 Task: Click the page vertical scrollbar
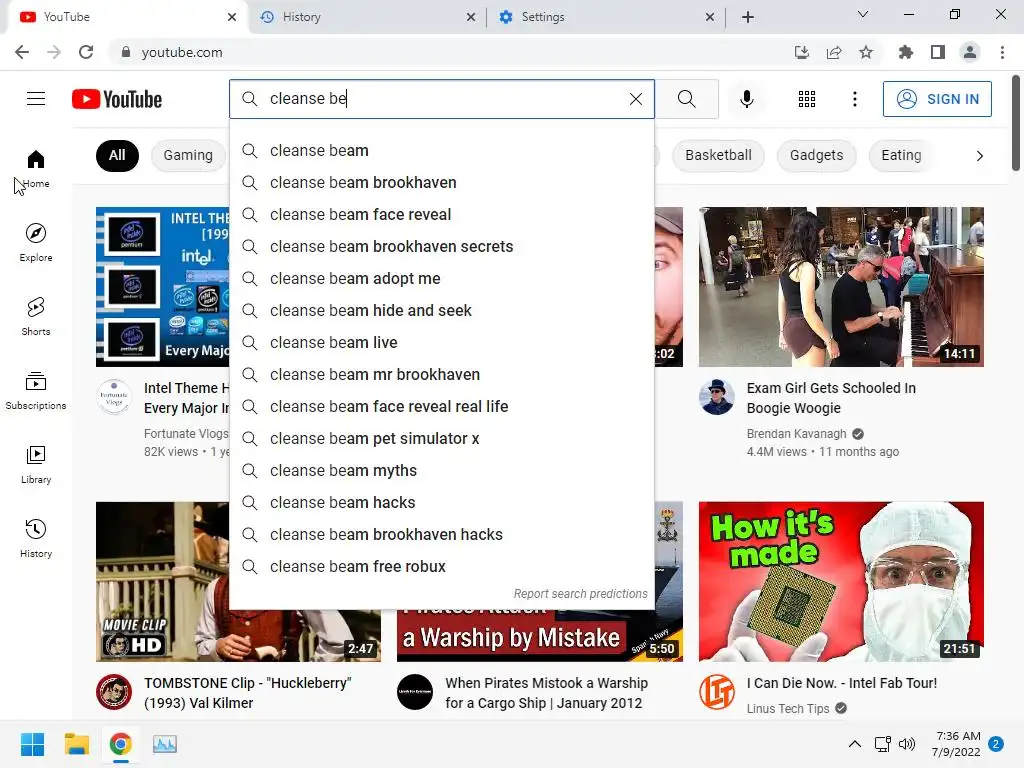point(1016,124)
